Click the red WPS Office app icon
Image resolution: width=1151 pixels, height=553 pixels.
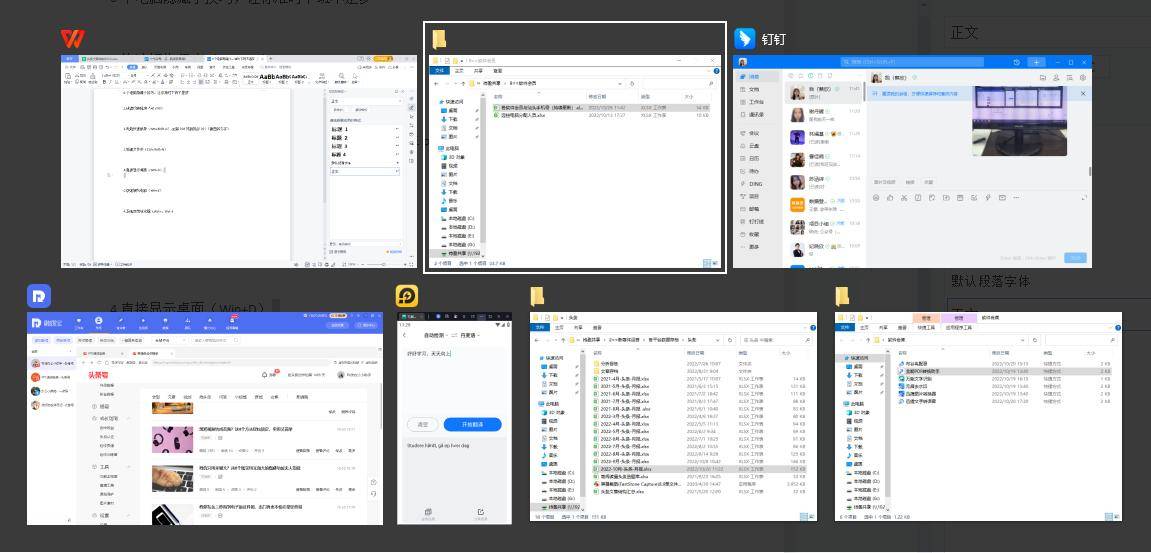point(72,39)
